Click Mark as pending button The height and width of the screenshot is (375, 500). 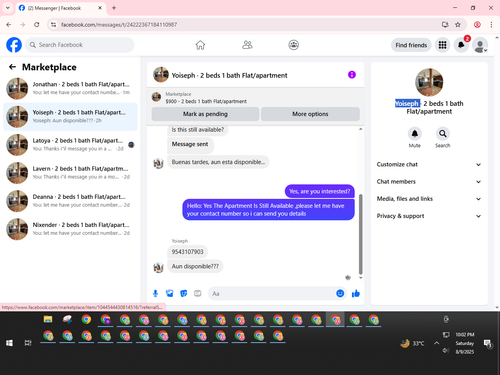coord(205,114)
